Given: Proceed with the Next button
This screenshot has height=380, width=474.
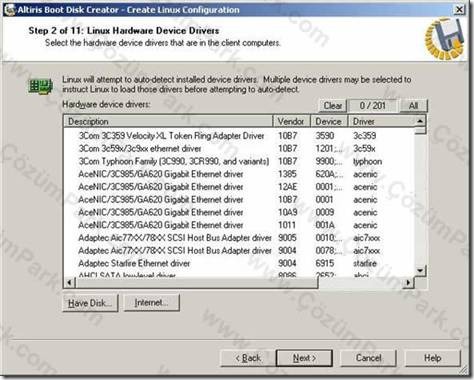Looking at the screenshot, I should click(304, 358).
